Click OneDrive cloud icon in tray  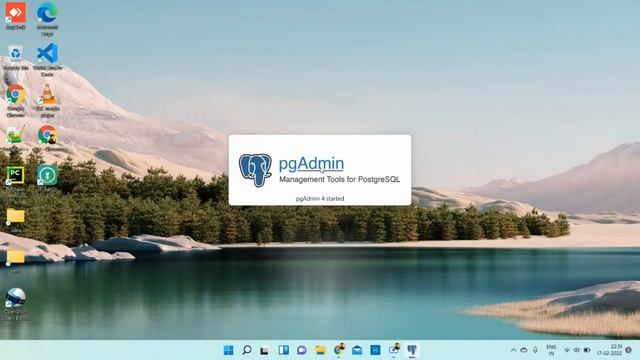click(x=524, y=350)
